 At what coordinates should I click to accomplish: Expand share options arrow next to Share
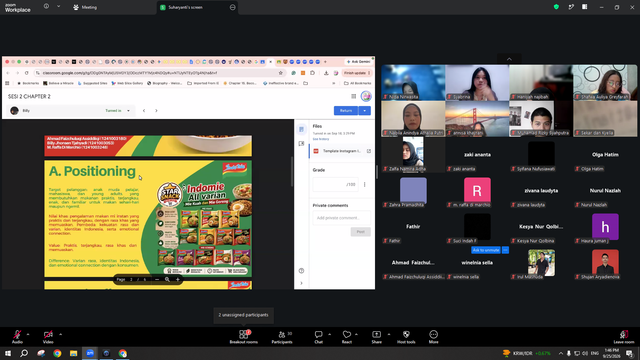(x=389, y=334)
